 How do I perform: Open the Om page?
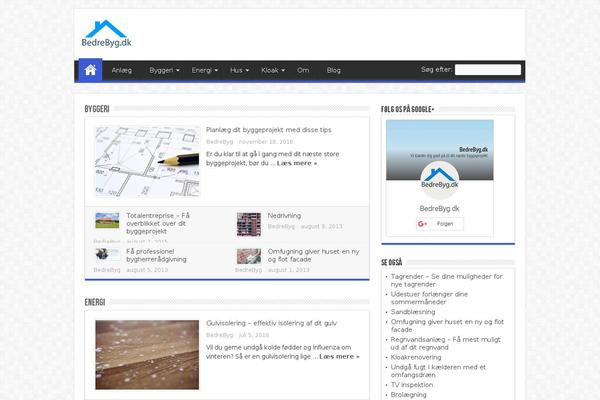pyautogui.click(x=303, y=70)
